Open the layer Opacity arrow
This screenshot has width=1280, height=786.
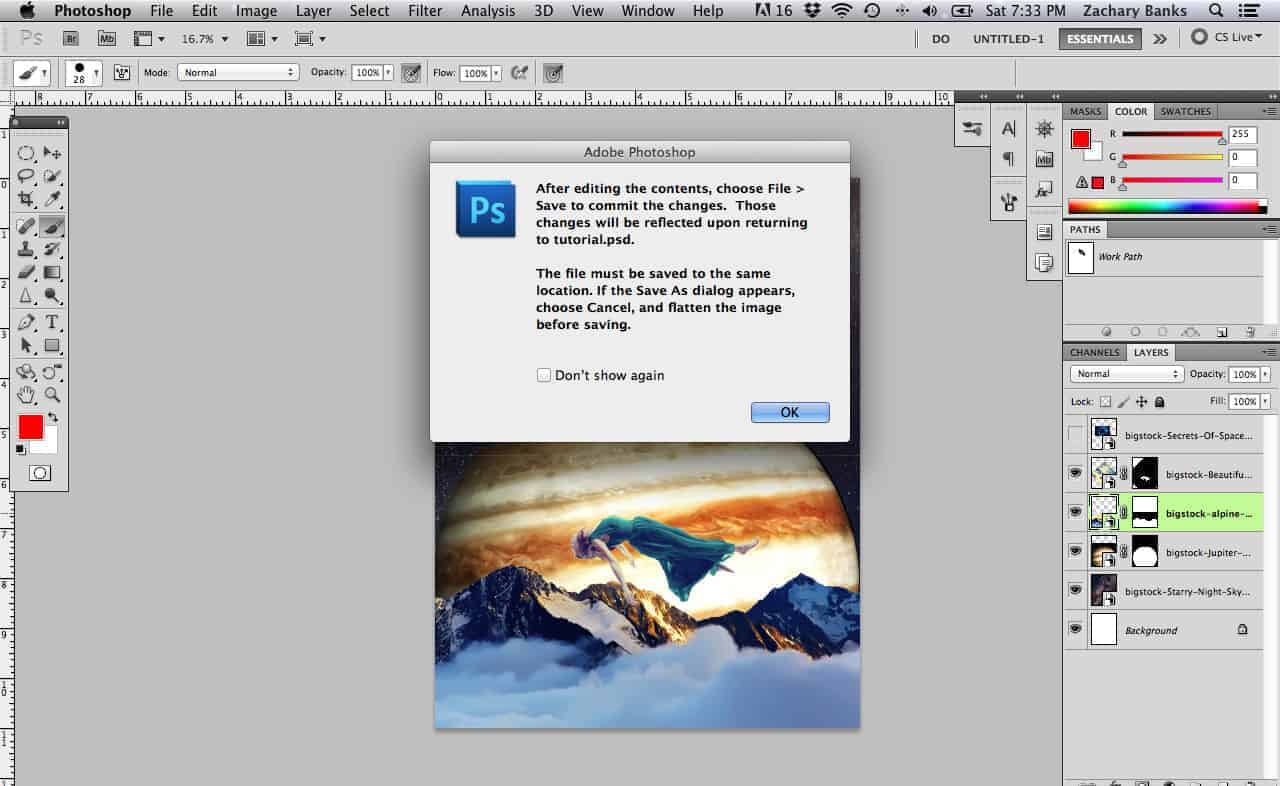pyautogui.click(x=1265, y=374)
